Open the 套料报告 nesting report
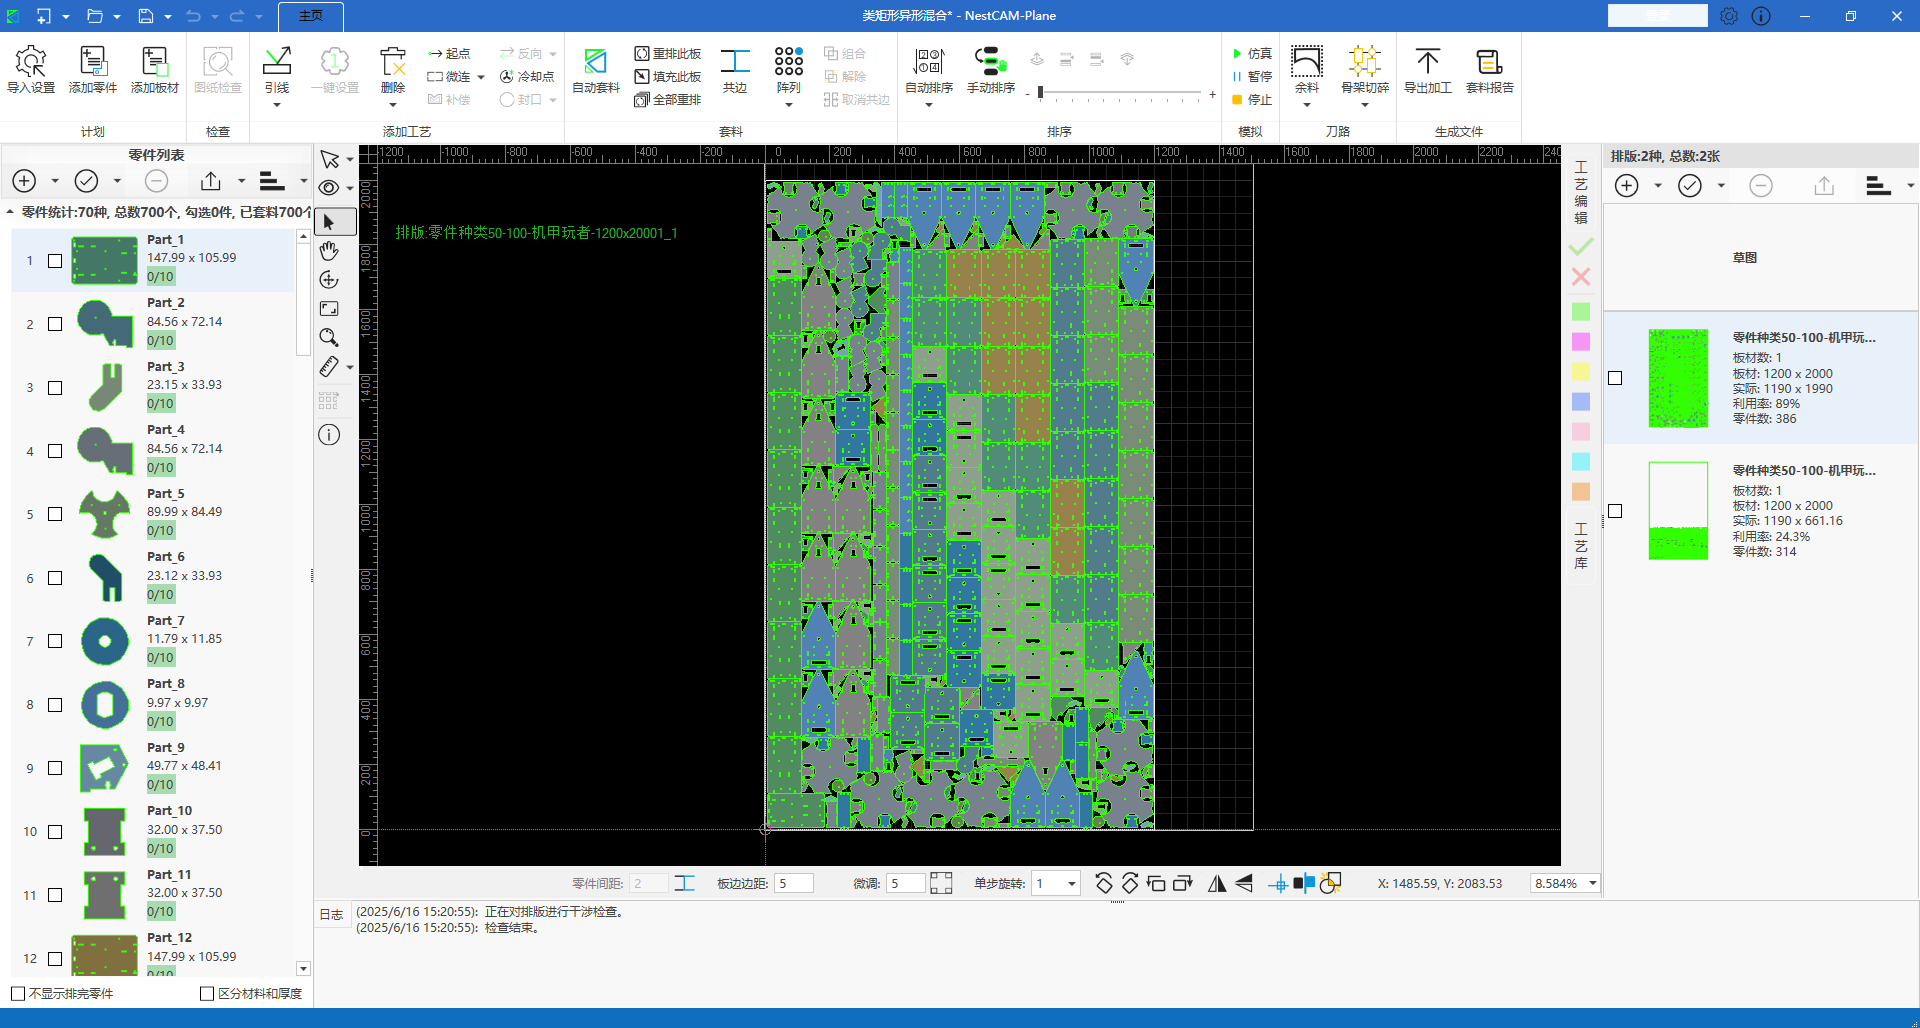Screen dimensions: 1920x1028 (1489, 62)
